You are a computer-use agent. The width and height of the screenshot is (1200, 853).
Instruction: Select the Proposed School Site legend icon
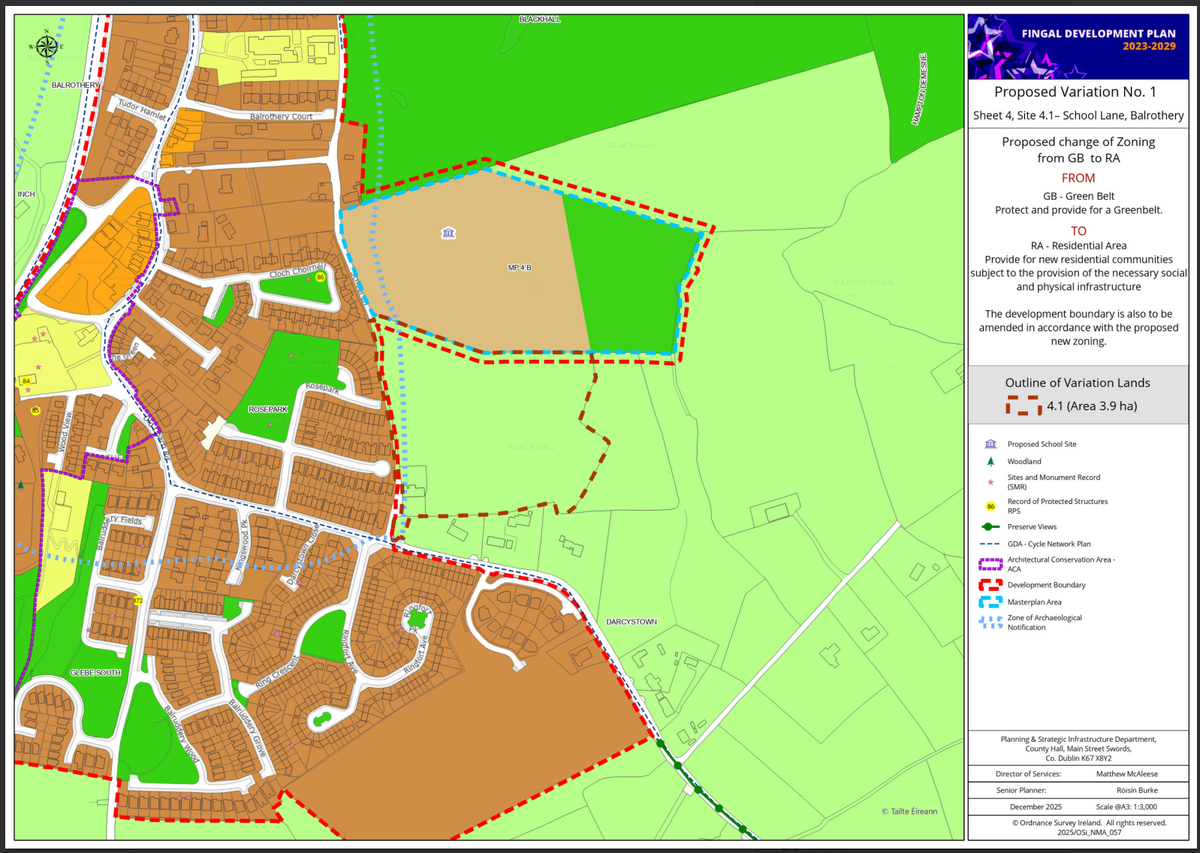click(x=990, y=443)
